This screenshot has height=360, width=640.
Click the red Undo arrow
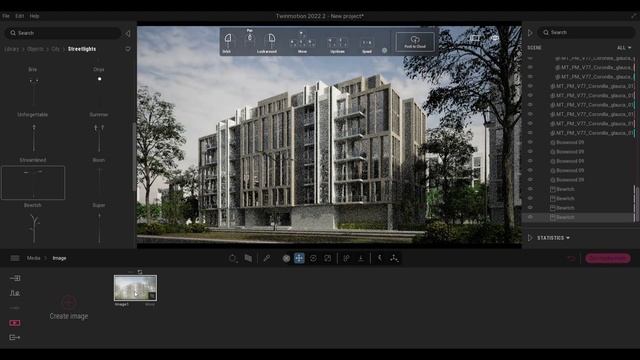[571, 258]
